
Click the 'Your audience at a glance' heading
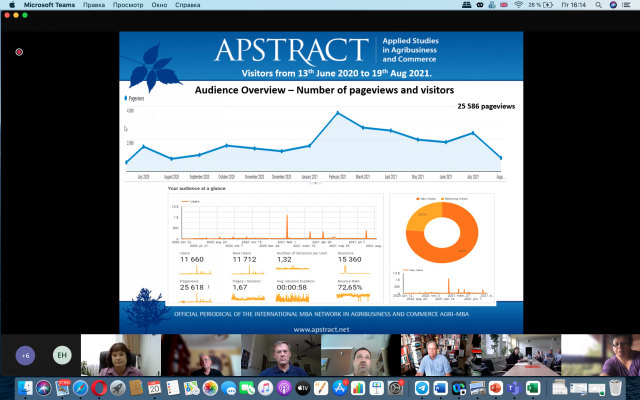coord(196,188)
